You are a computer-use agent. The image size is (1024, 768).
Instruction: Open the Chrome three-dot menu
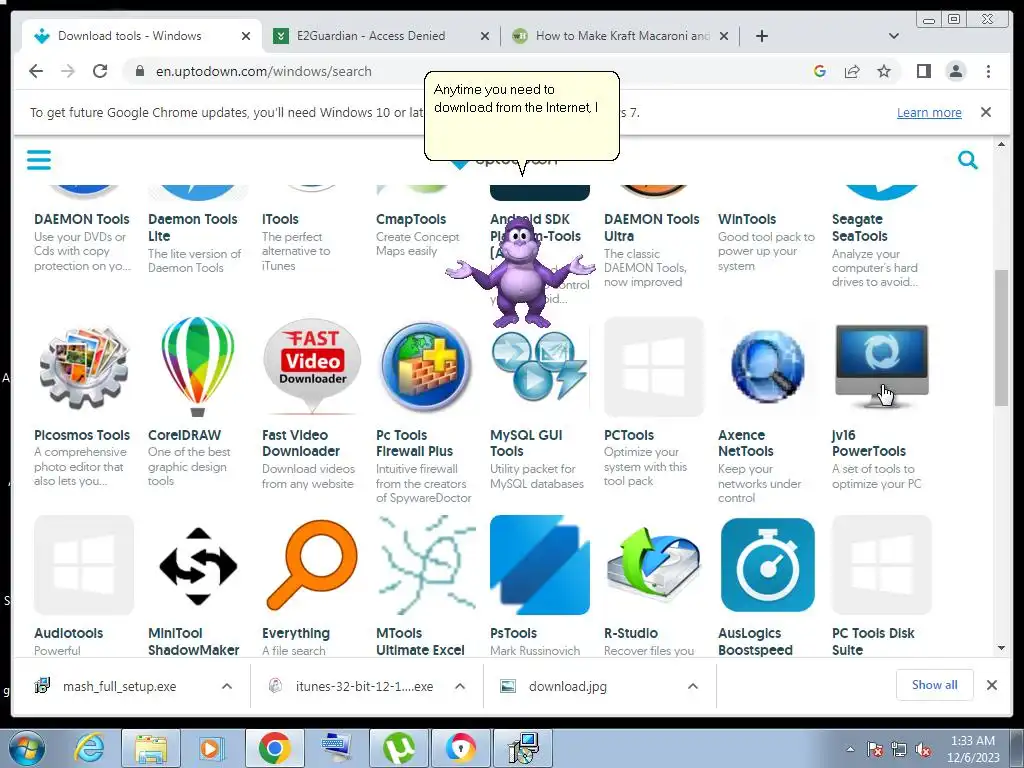point(988,71)
